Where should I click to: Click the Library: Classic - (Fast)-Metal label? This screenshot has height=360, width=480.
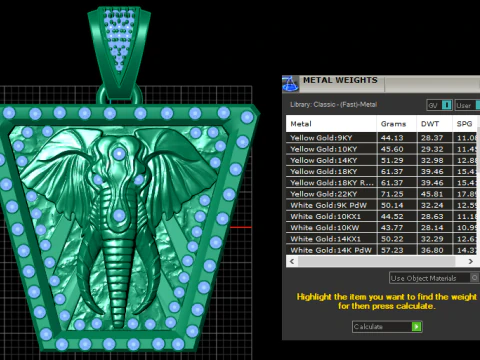[333, 104]
